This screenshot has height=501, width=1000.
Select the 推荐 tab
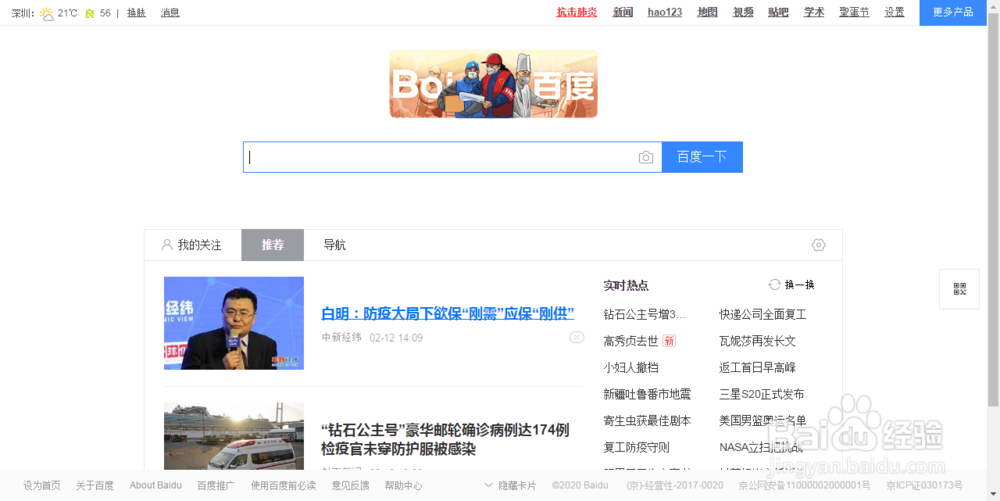(x=272, y=245)
